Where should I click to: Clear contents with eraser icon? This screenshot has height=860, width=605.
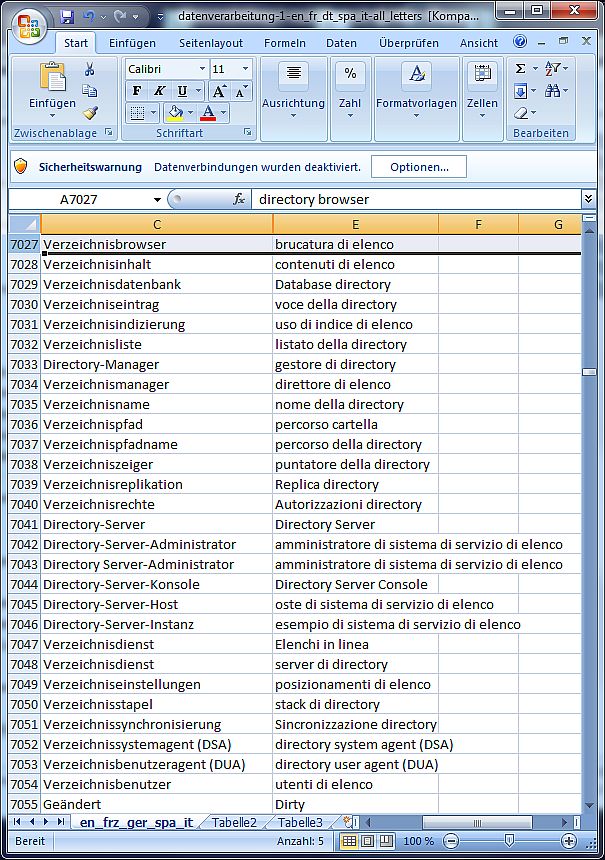(x=521, y=113)
